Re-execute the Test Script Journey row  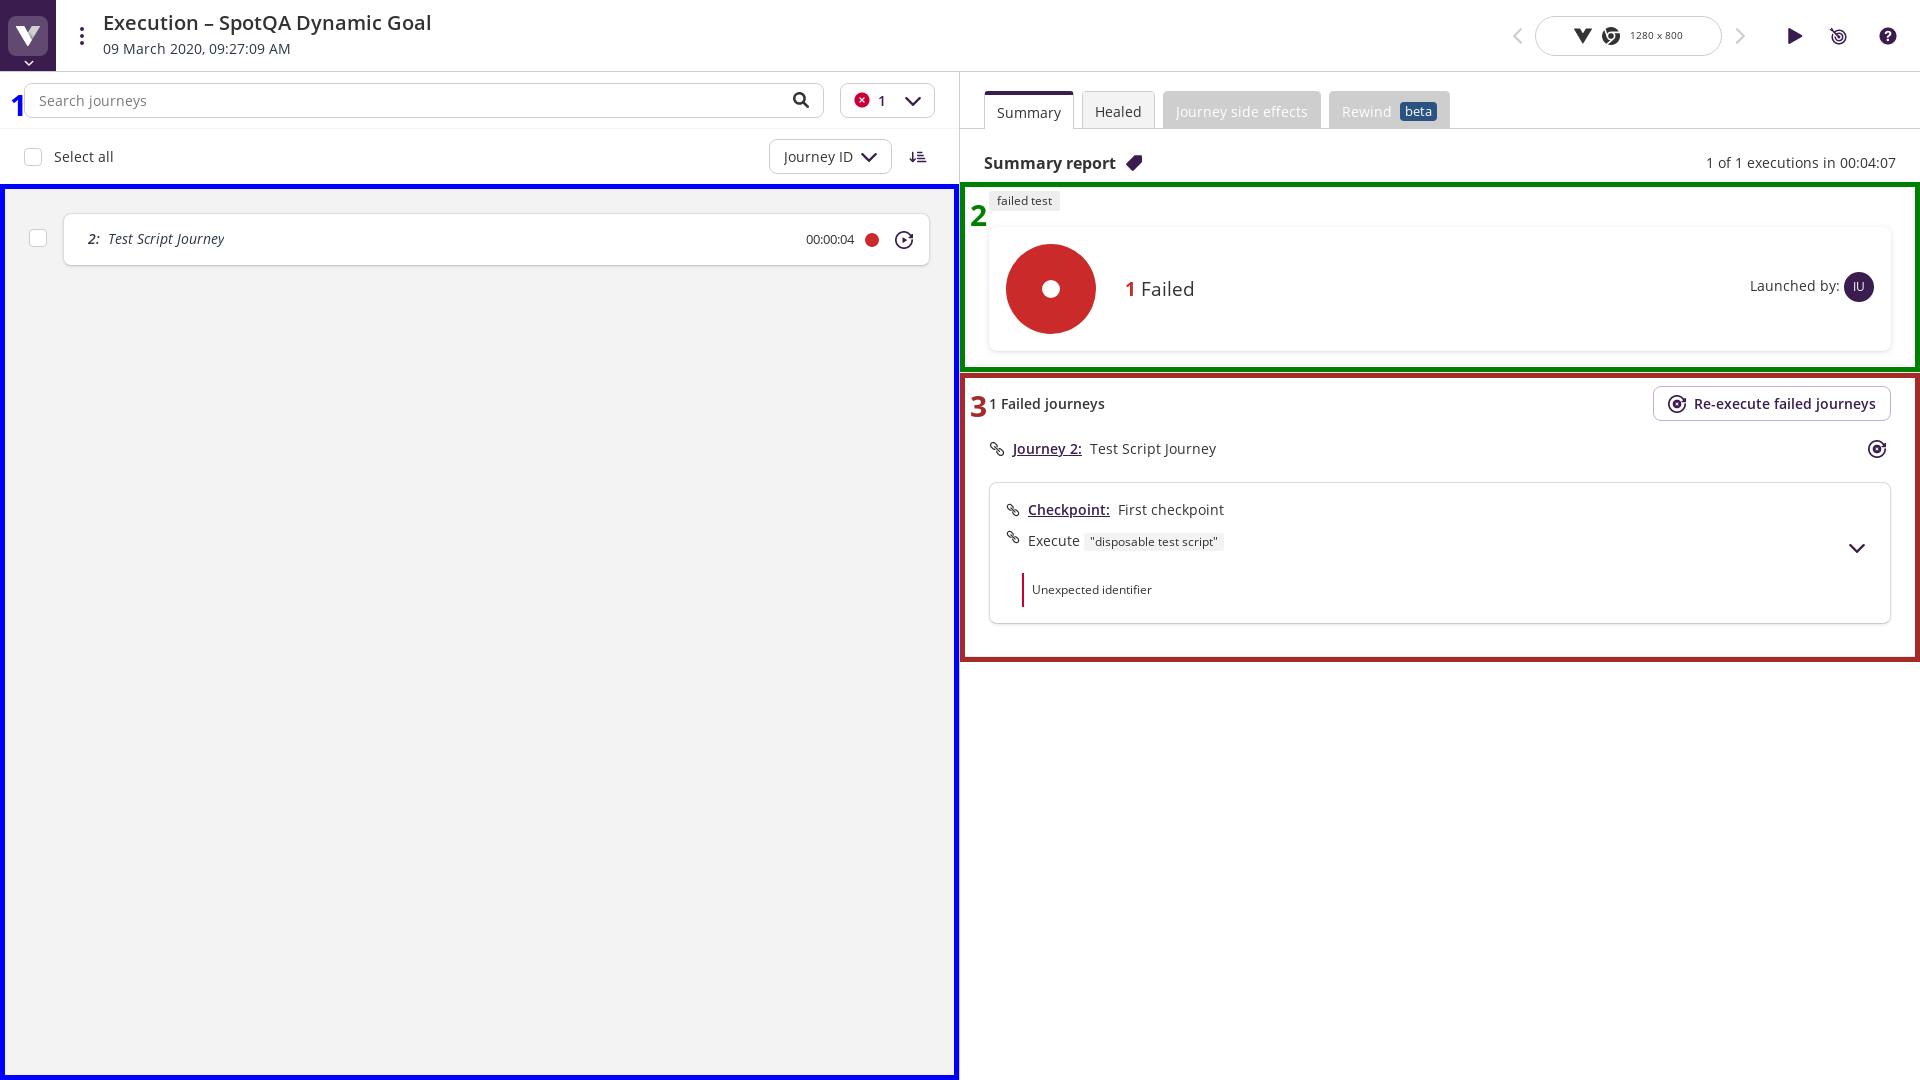(x=904, y=240)
